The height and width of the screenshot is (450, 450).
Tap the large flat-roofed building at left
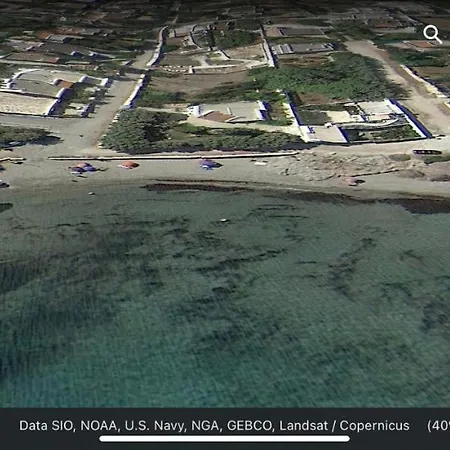tap(28, 104)
